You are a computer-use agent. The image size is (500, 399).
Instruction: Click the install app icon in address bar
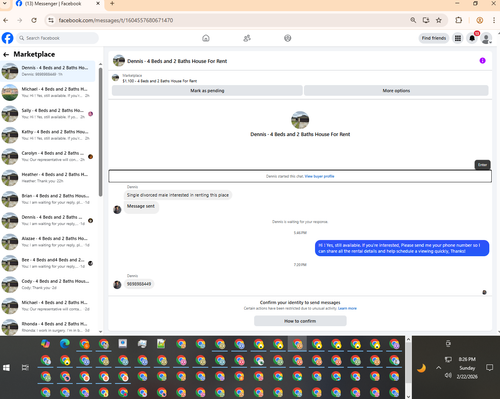tap(426, 20)
